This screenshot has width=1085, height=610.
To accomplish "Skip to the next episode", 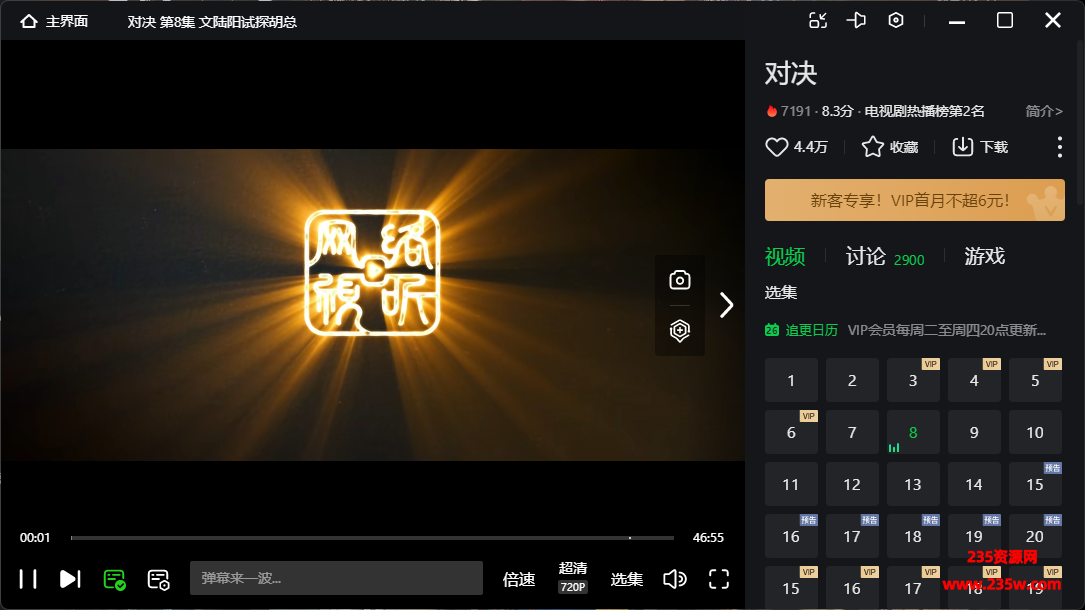I will [69, 579].
